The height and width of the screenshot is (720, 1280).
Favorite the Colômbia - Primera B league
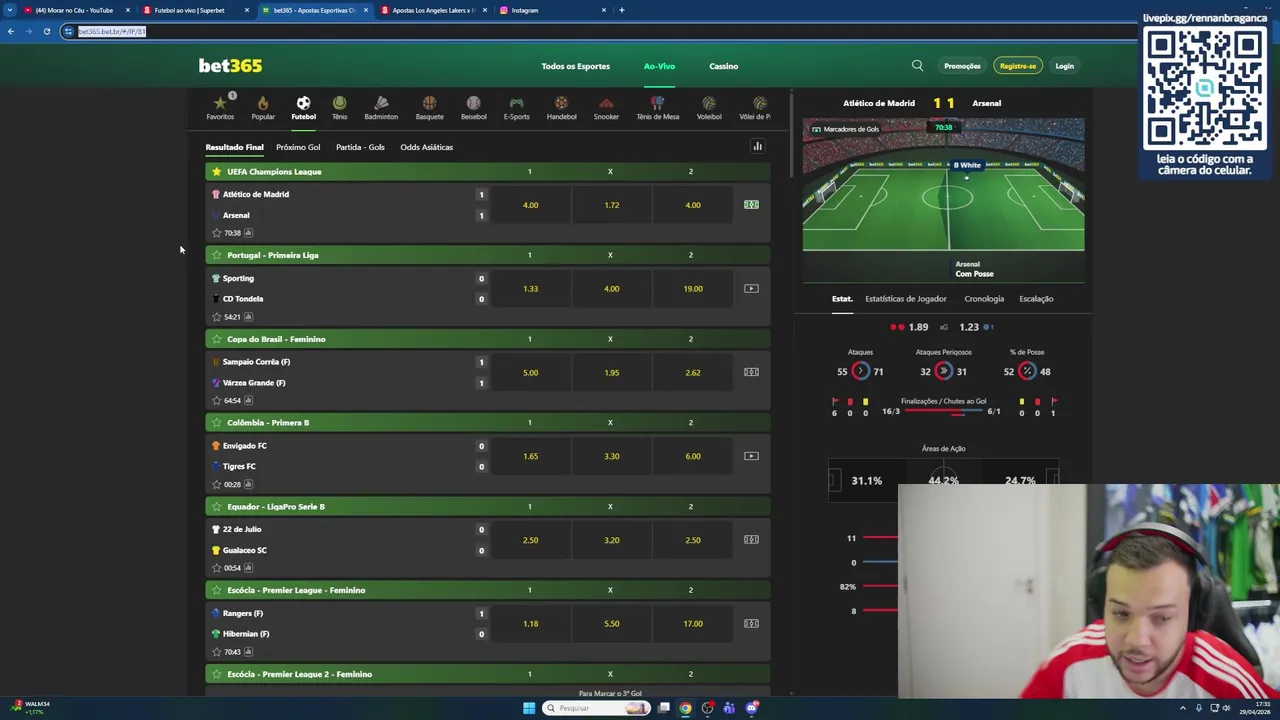coord(216,423)
